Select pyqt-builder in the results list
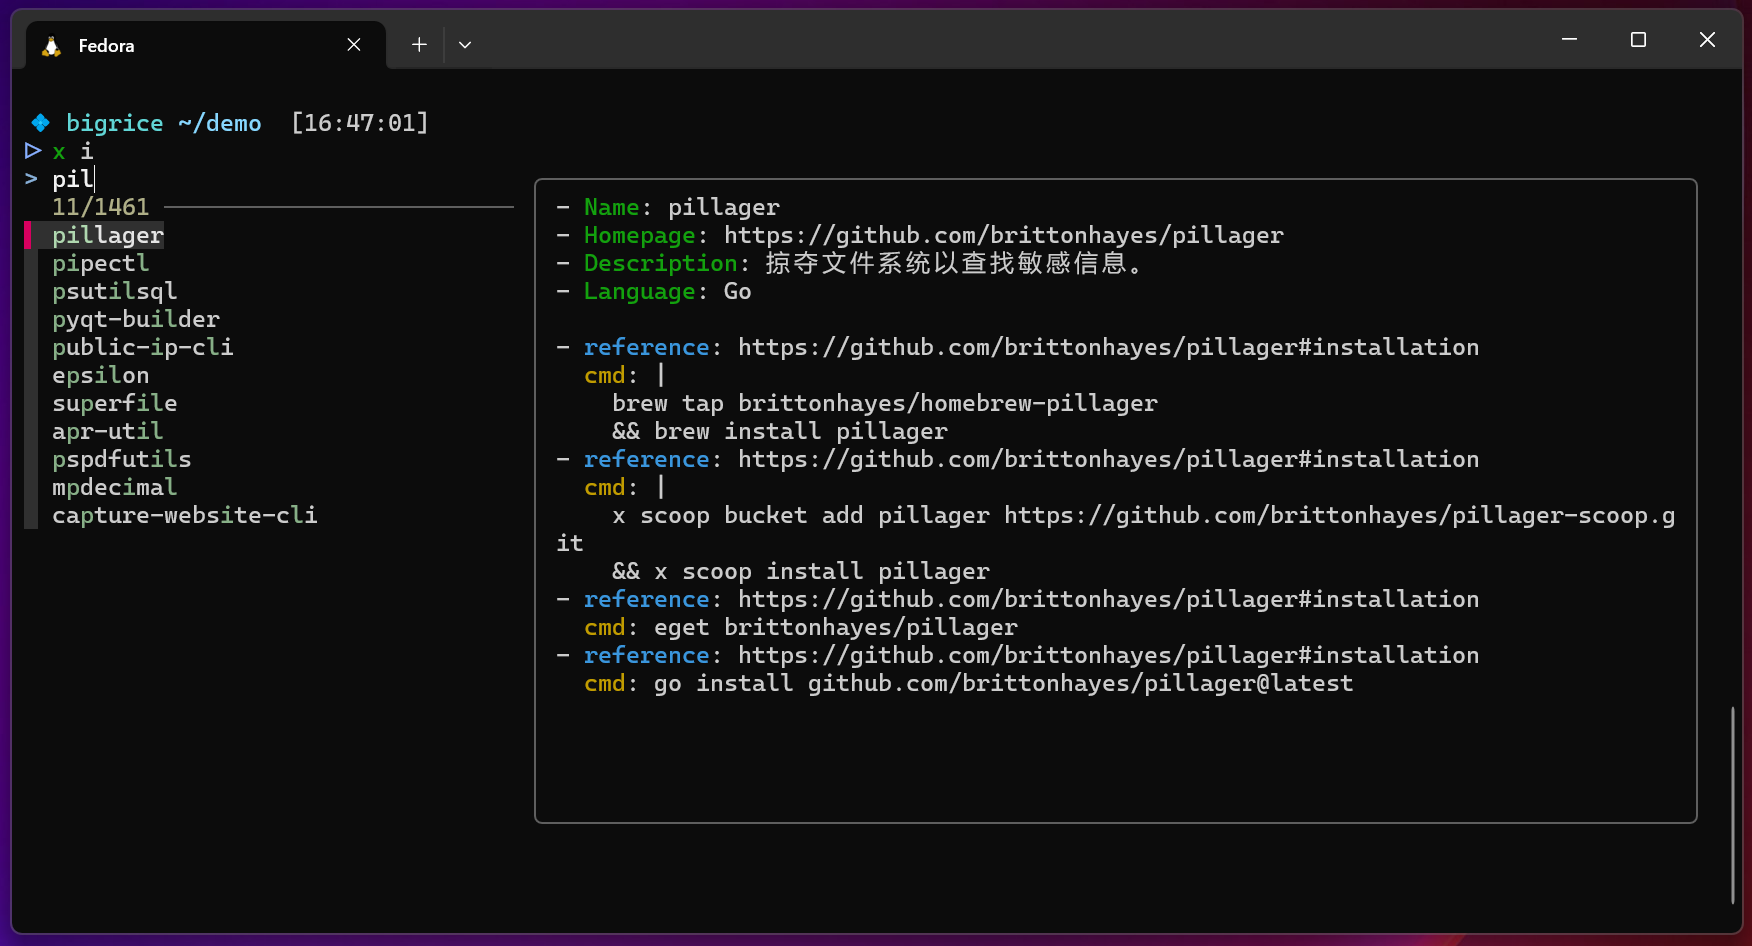Screen dimensions: 1752x946 click(x=136, y=320)
